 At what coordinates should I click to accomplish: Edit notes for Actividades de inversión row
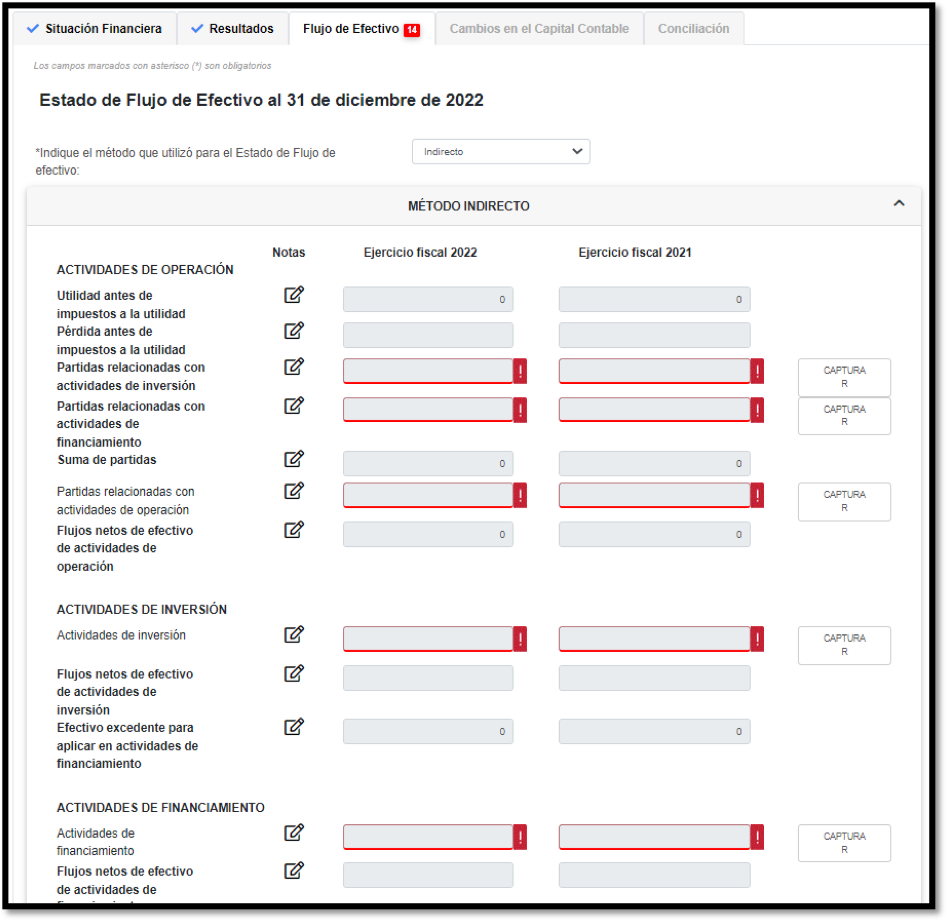click(x=294, y=634)
